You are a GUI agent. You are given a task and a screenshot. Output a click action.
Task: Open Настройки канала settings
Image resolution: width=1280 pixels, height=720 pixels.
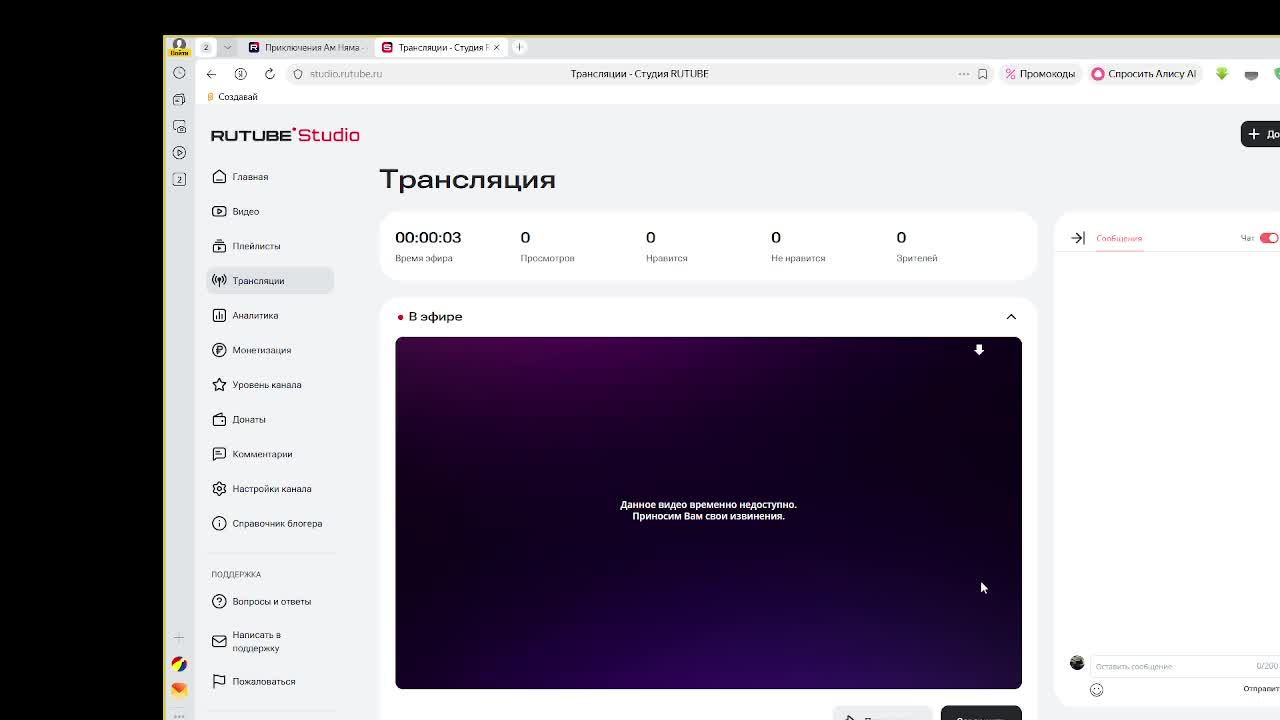point(271,489)
